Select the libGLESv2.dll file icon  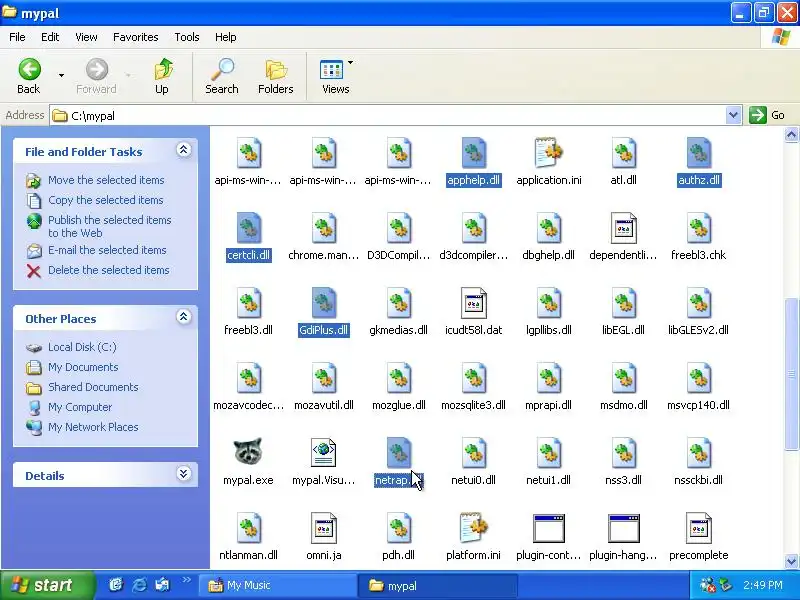(698, 303)
